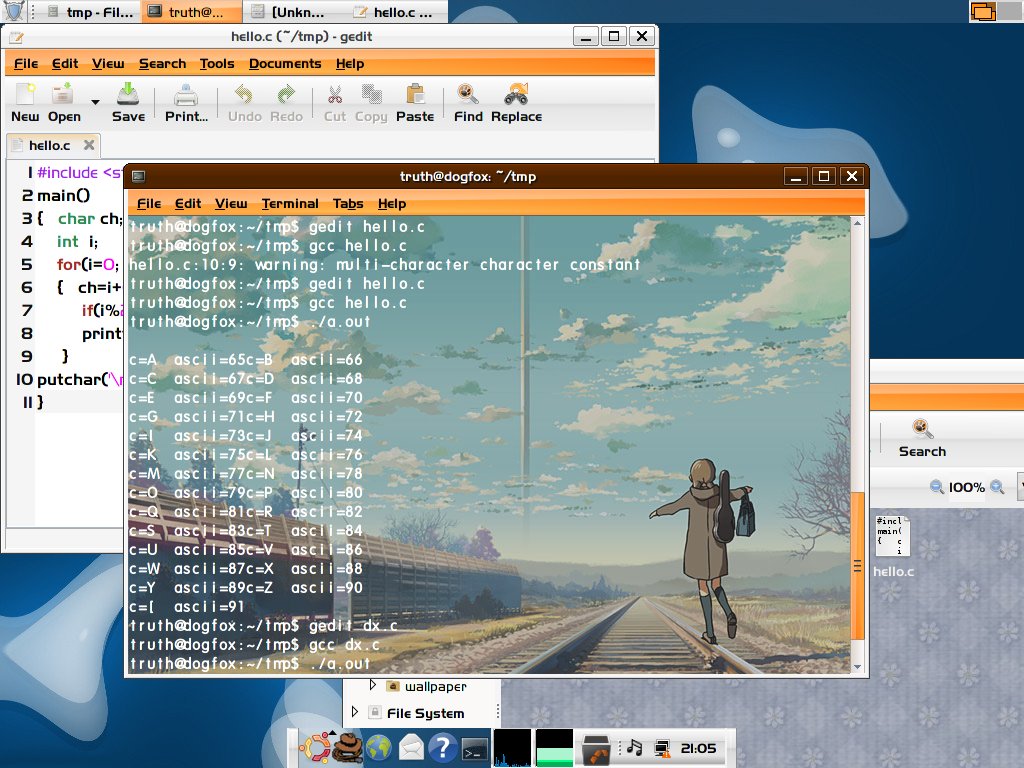1024x768 pixels.
Task: Open the gedit Edit menu
Action: click(x=65, y=64)
